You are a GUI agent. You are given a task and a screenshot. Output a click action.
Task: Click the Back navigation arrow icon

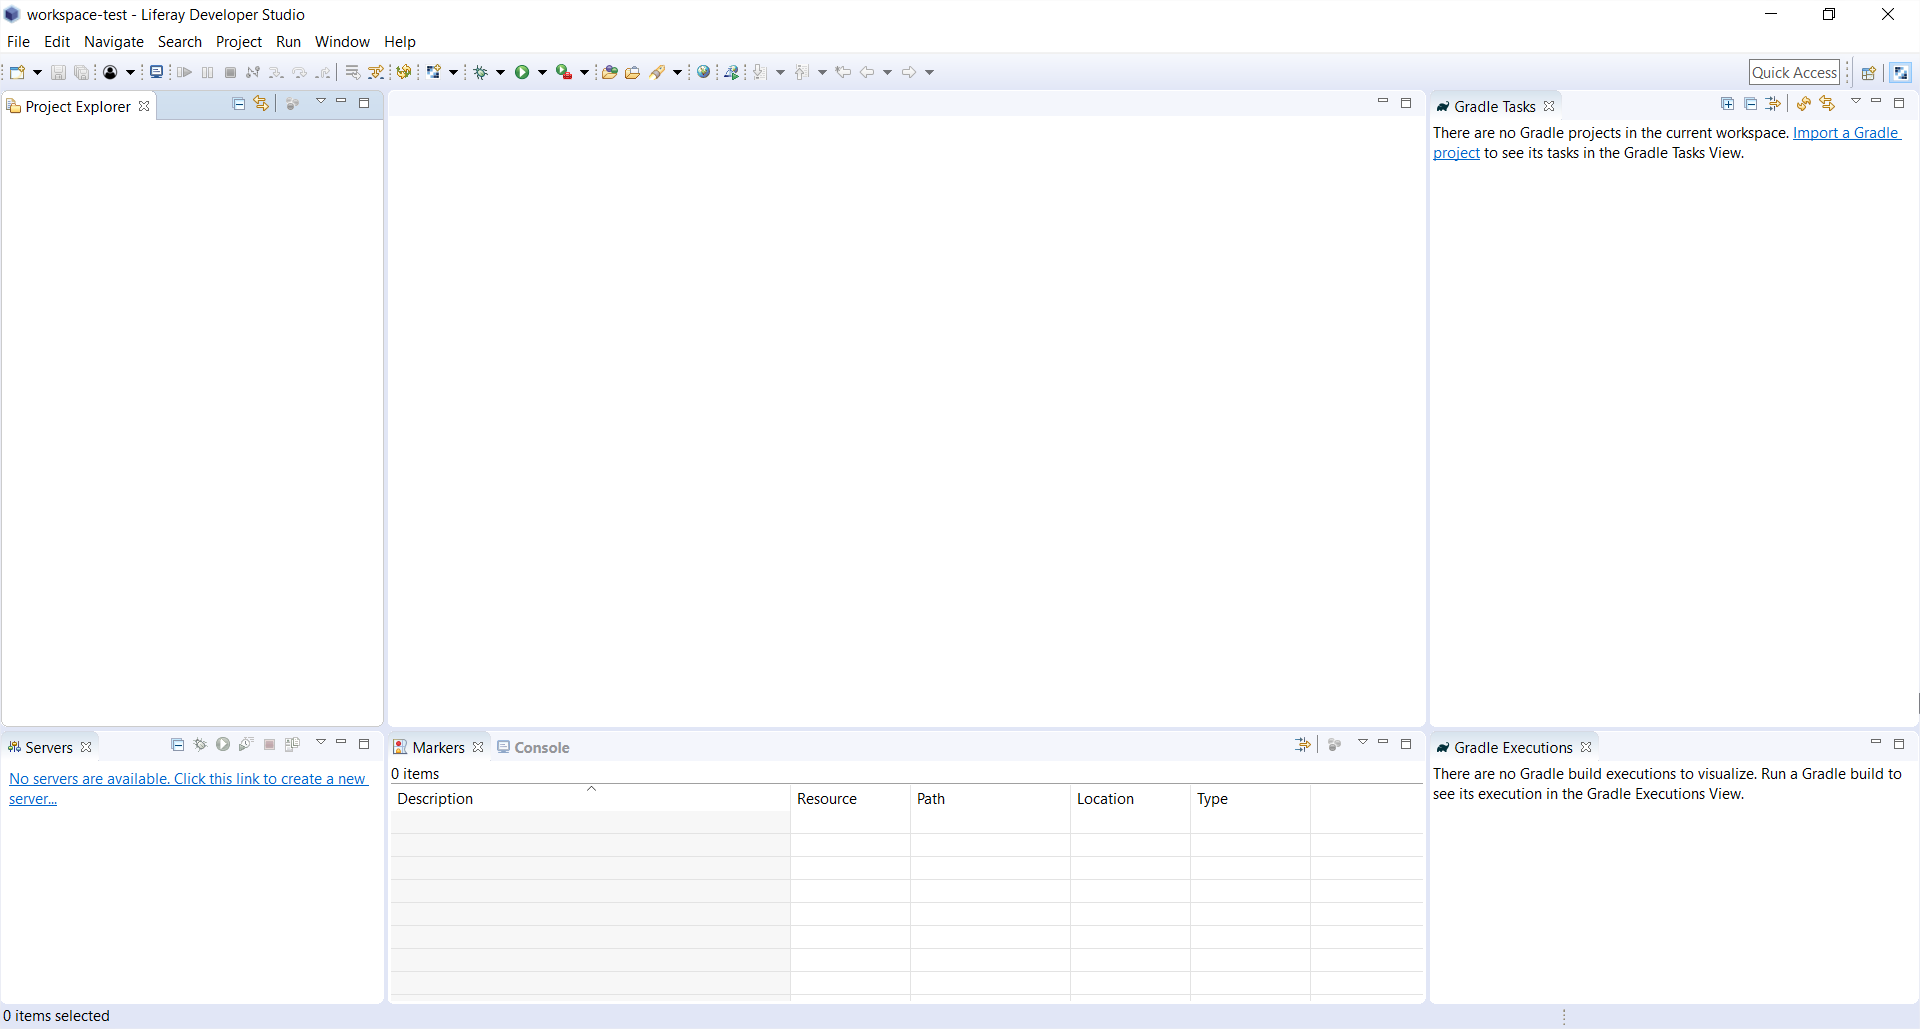point(867,72)
